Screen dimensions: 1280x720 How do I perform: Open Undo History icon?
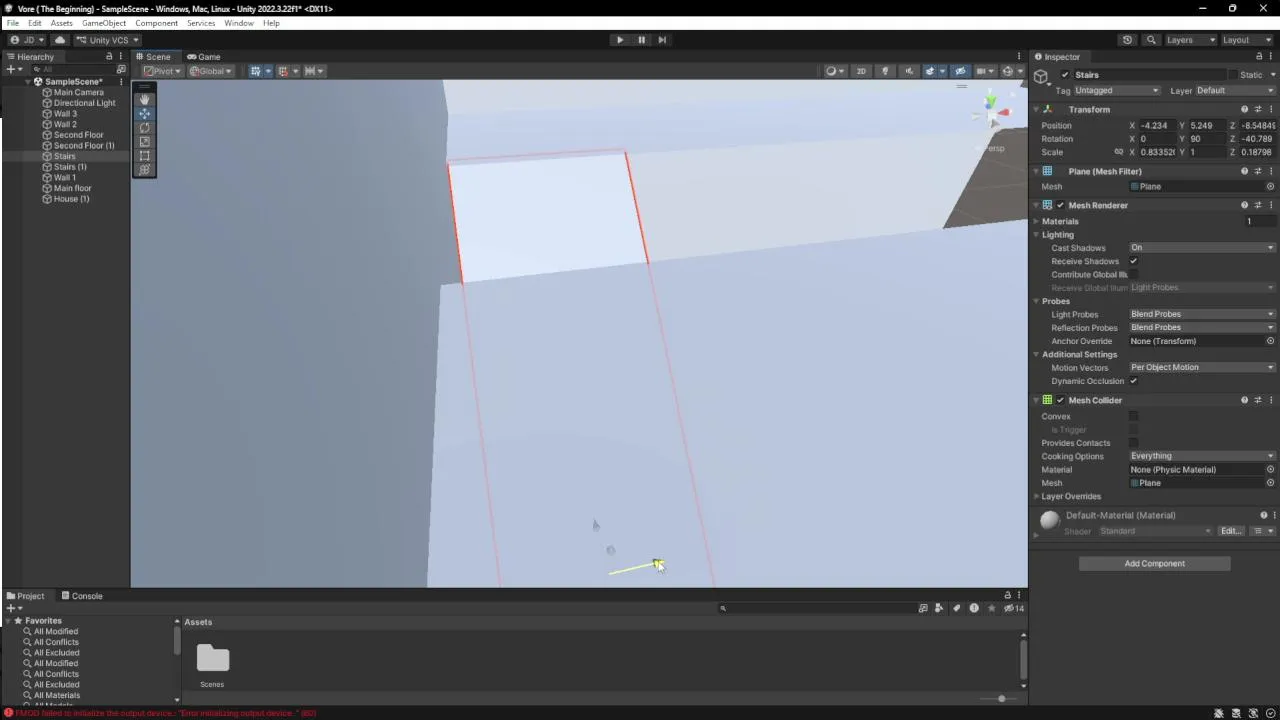[1128, 40]
